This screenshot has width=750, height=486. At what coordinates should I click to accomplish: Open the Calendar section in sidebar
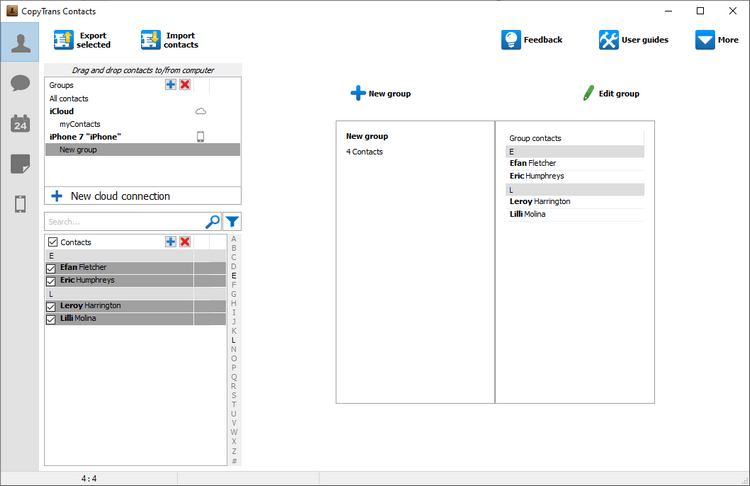pyautogui.click(x=20, y=124)
